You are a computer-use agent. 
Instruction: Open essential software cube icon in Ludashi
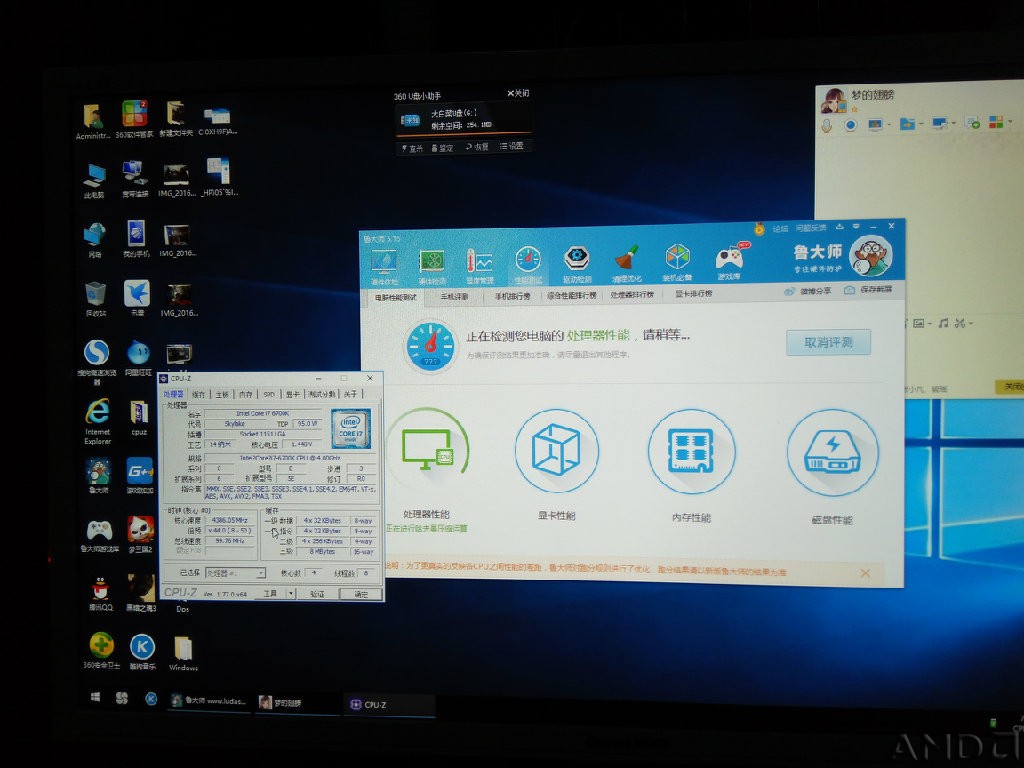coord(677,257)
